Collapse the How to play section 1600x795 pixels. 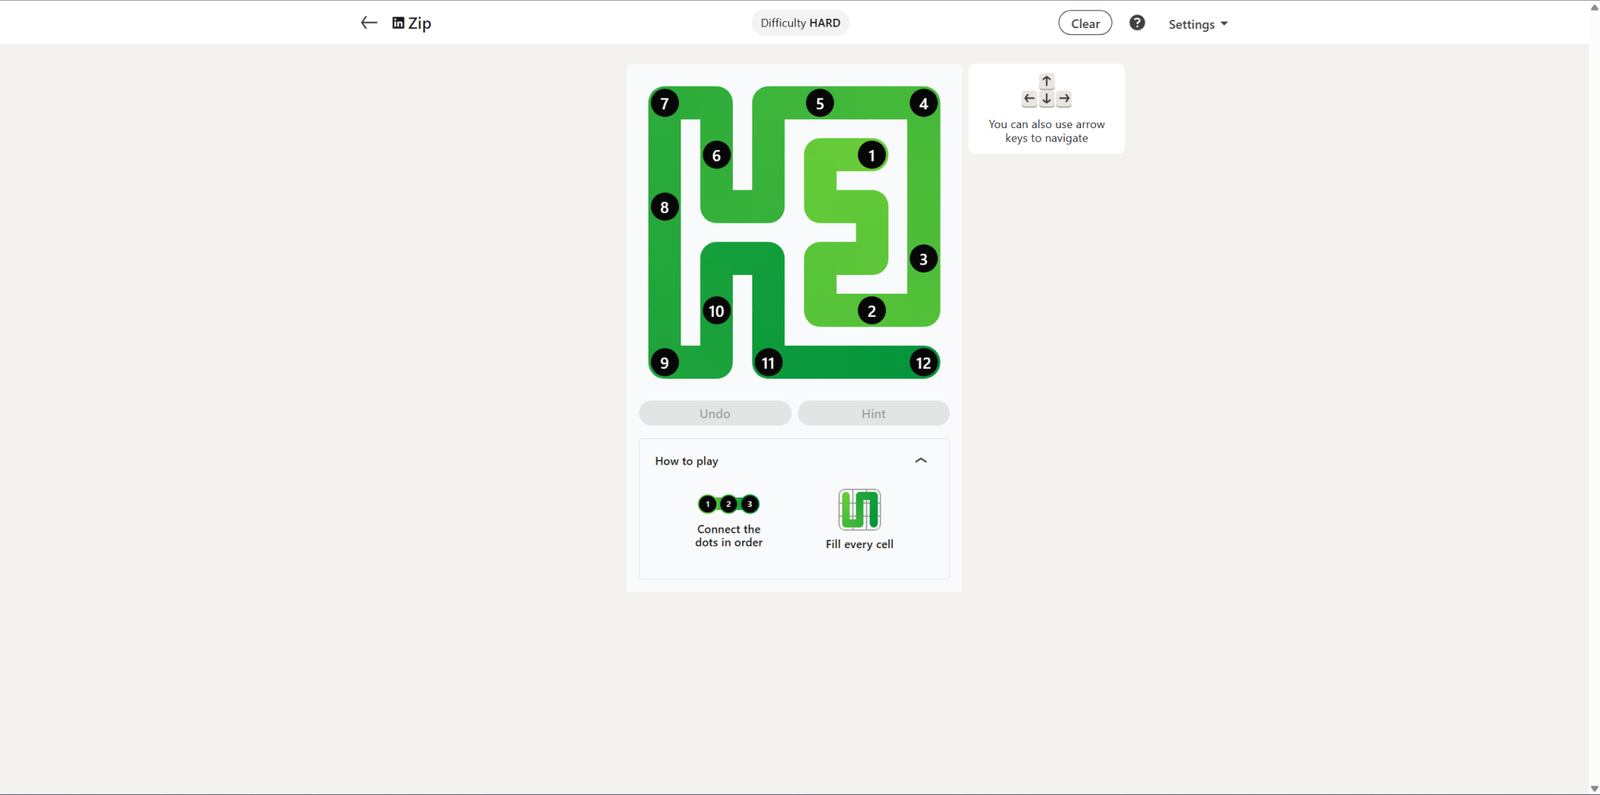pyautogui.click(x=921, y=461)
